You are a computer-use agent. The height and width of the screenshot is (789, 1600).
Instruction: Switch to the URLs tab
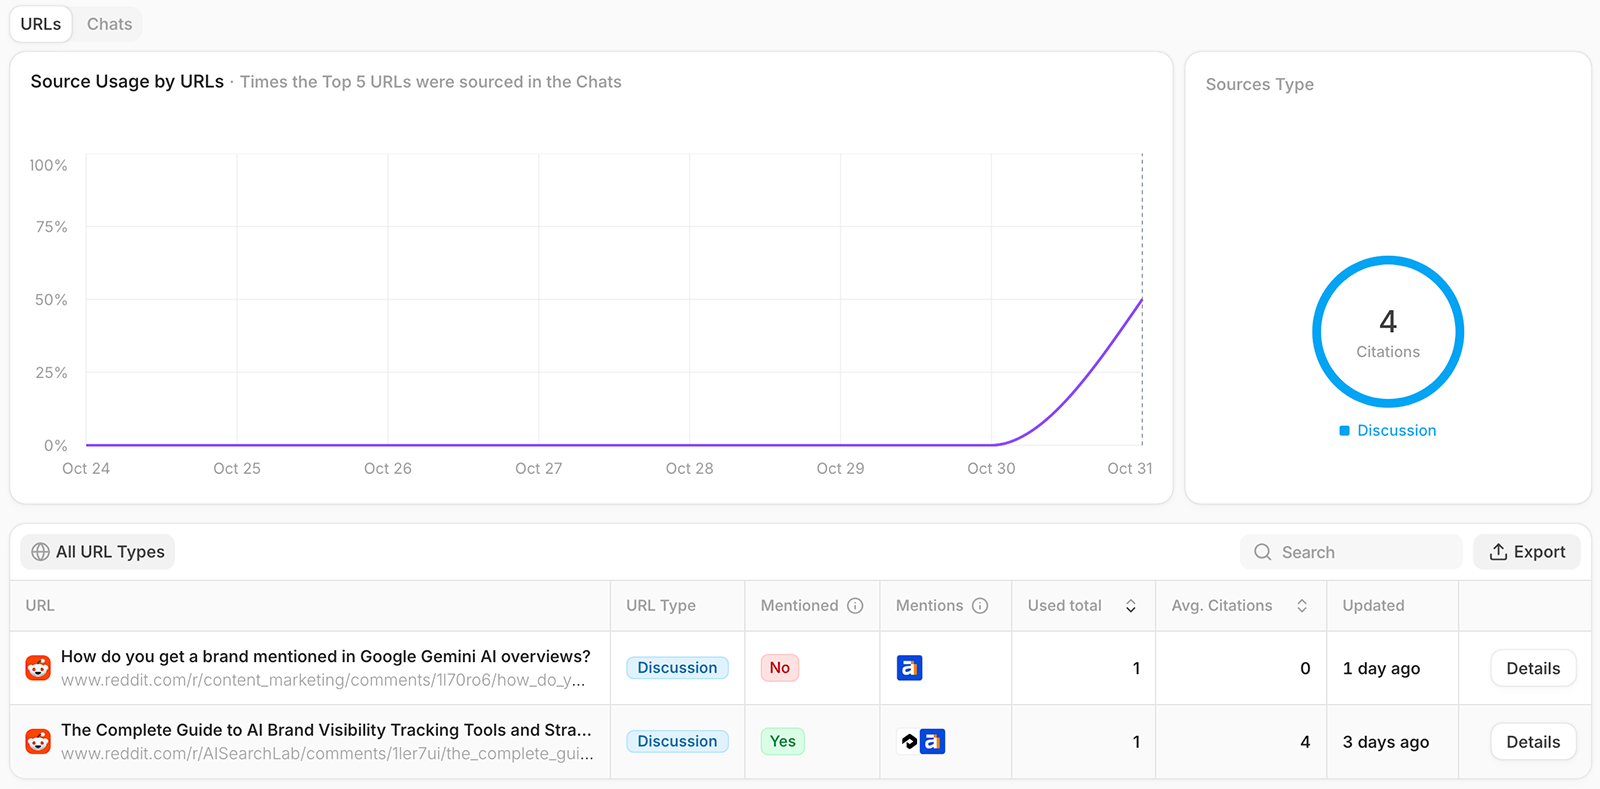pos(41,24)
